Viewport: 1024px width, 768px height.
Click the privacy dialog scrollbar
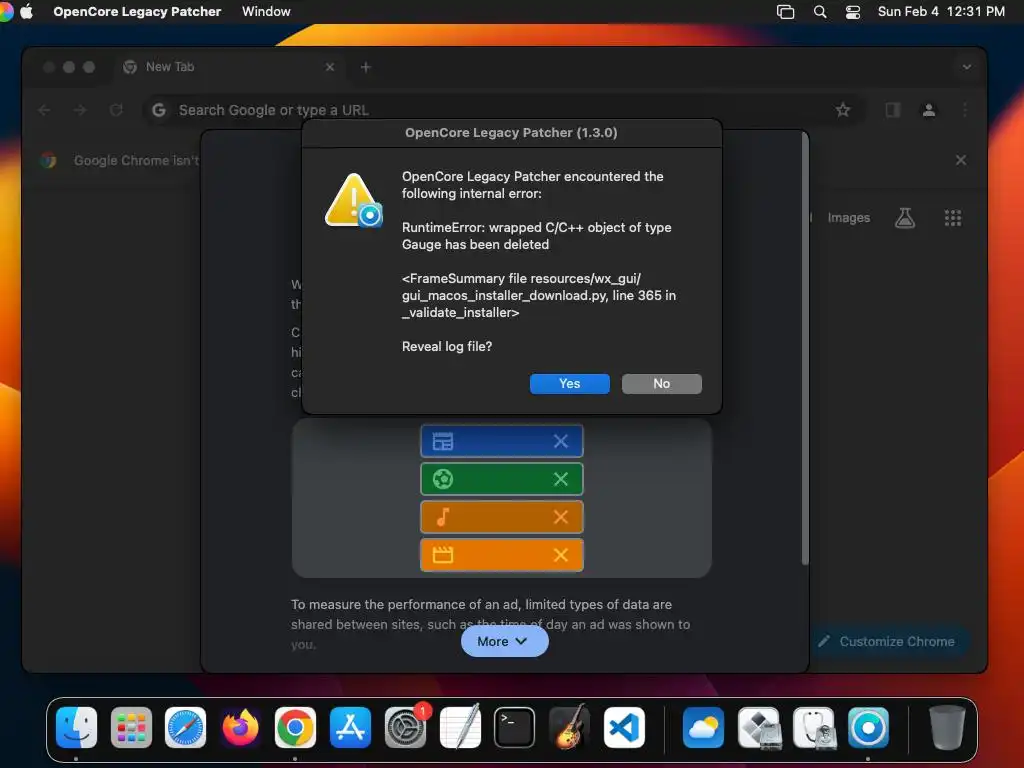[x=805, y=349]
